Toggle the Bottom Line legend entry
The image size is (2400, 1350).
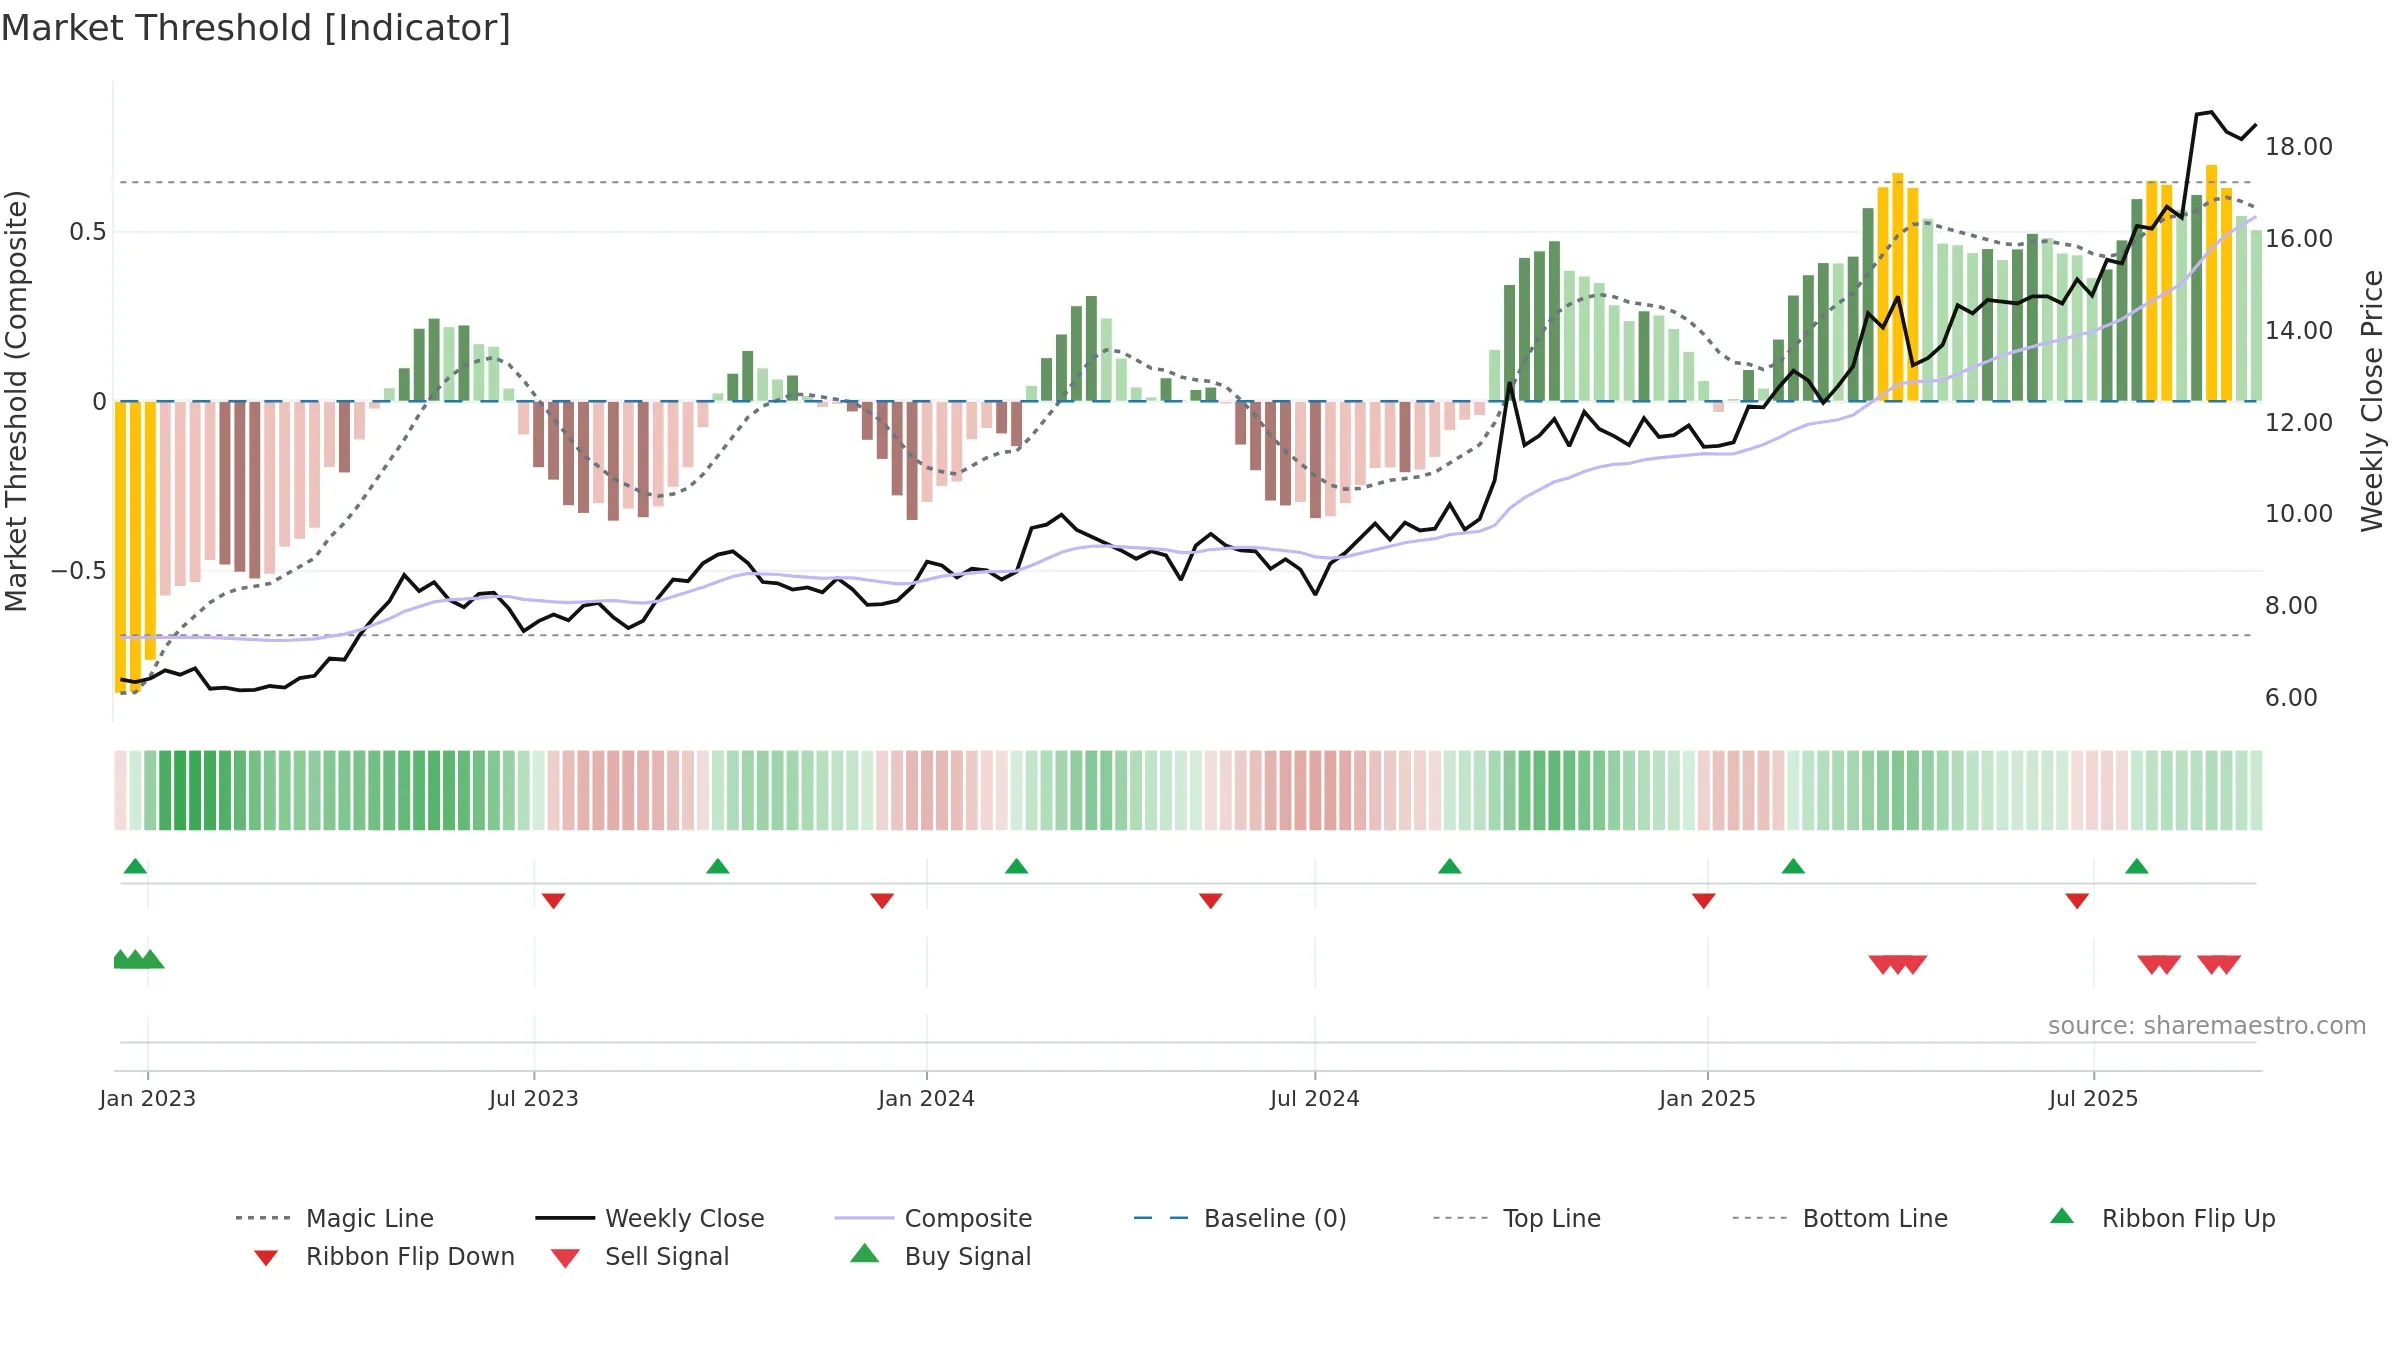coord(1840,1218)
